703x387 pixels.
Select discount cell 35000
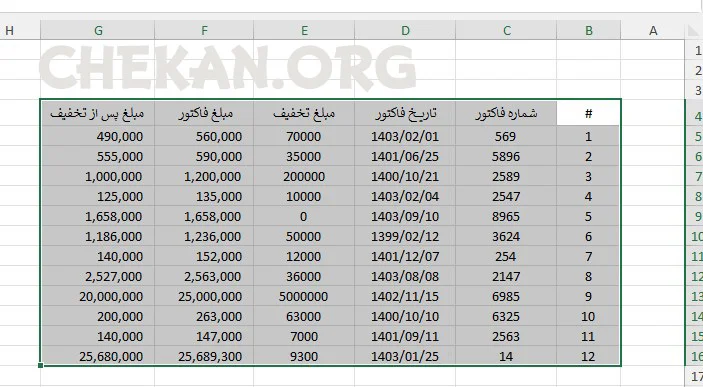[x=304, y=156]
